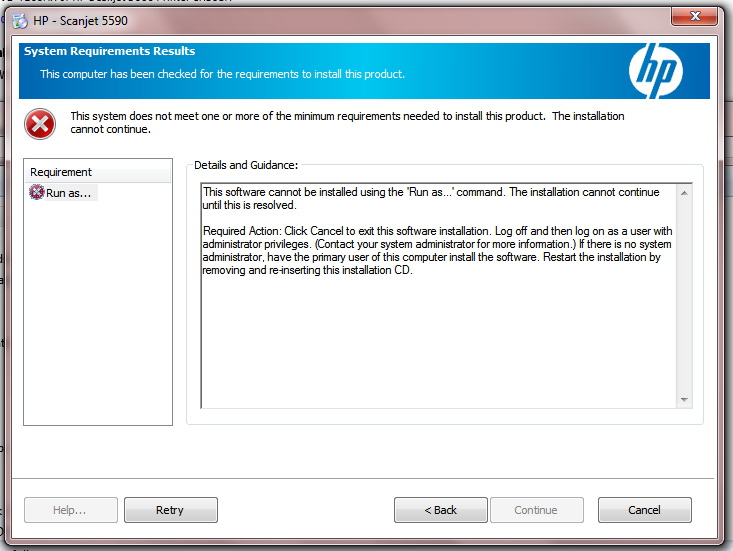Viewport: 733px width, 551px height.
Task: Click the greyed-out Continue button
Action: click(x=536, y=510)
